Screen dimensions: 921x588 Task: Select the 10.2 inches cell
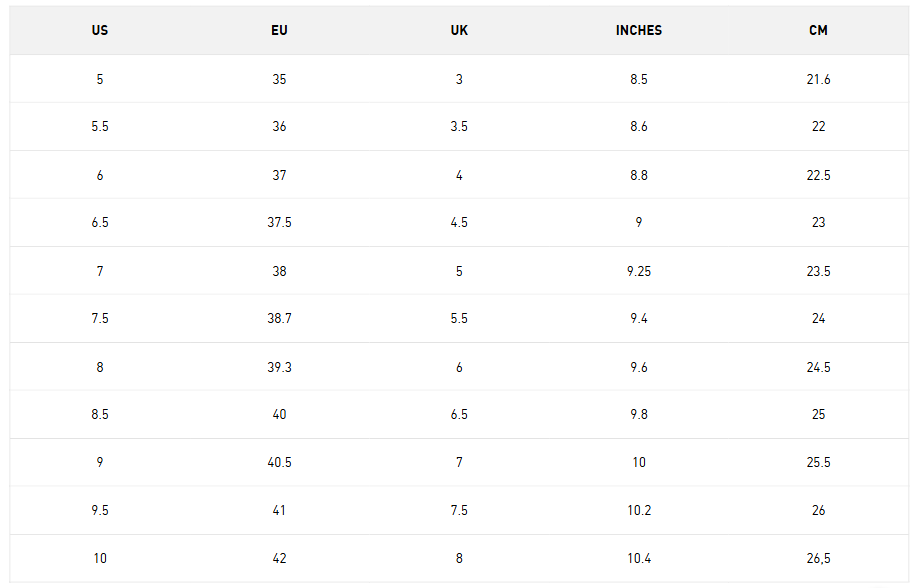(x=639, y=511)
